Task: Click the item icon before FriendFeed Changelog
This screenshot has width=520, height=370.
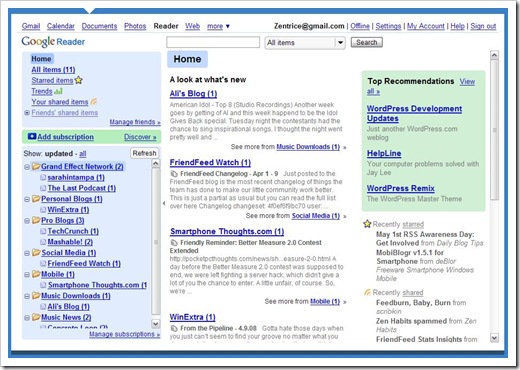Action: 174,174
